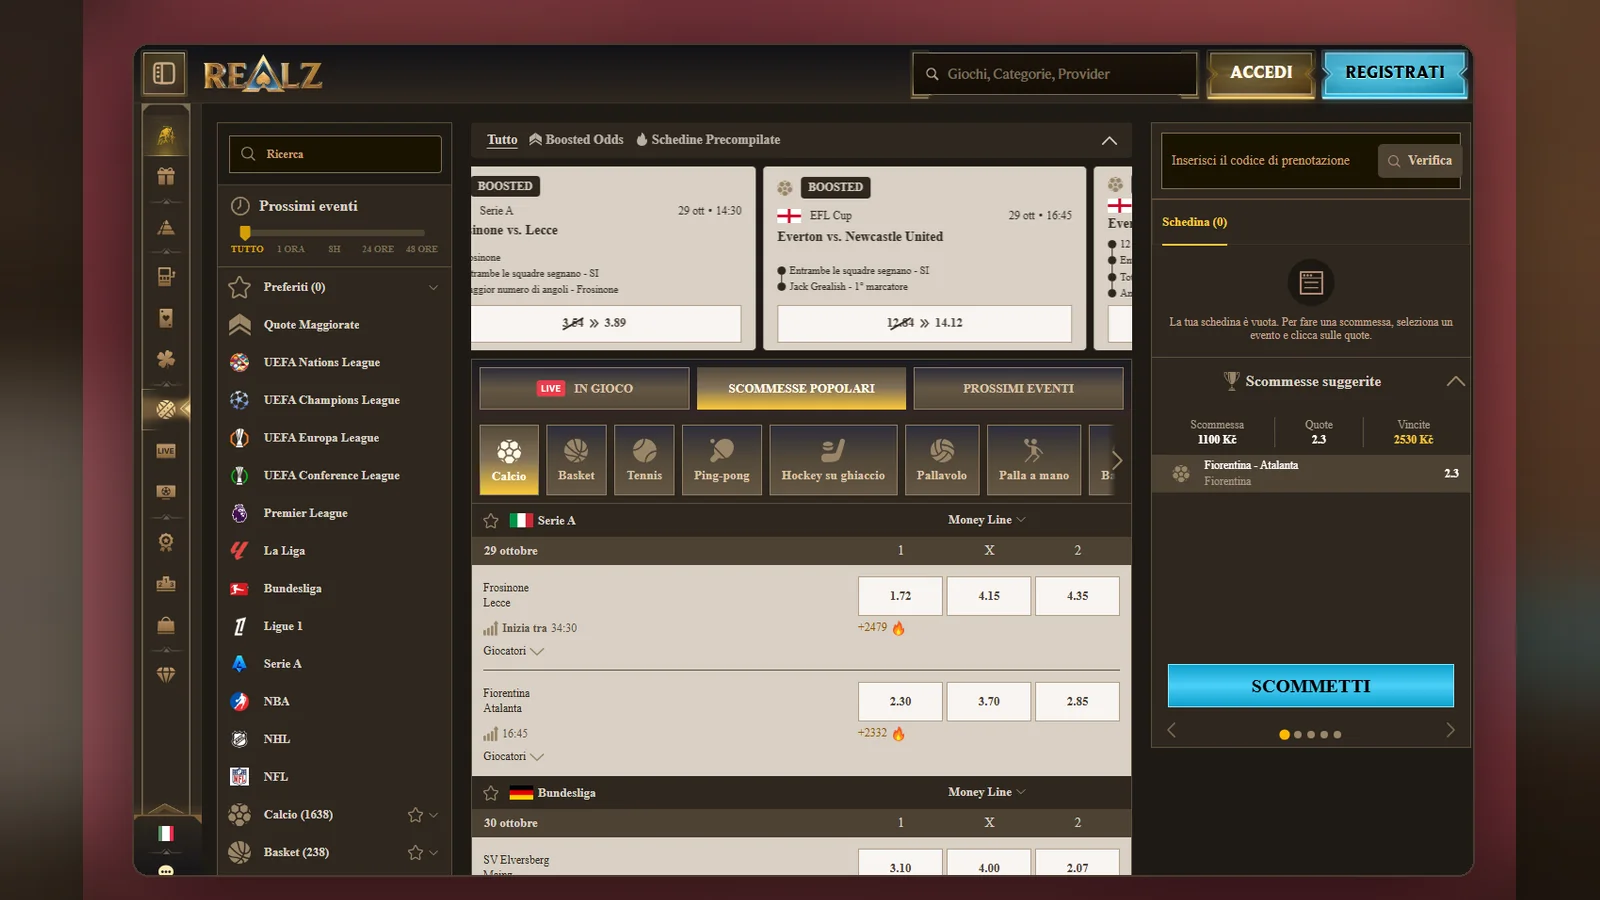Switch to PROSSIMI EVENTI tab
The width and height of the screenshot is (1600, 900).
point(1018,388)
